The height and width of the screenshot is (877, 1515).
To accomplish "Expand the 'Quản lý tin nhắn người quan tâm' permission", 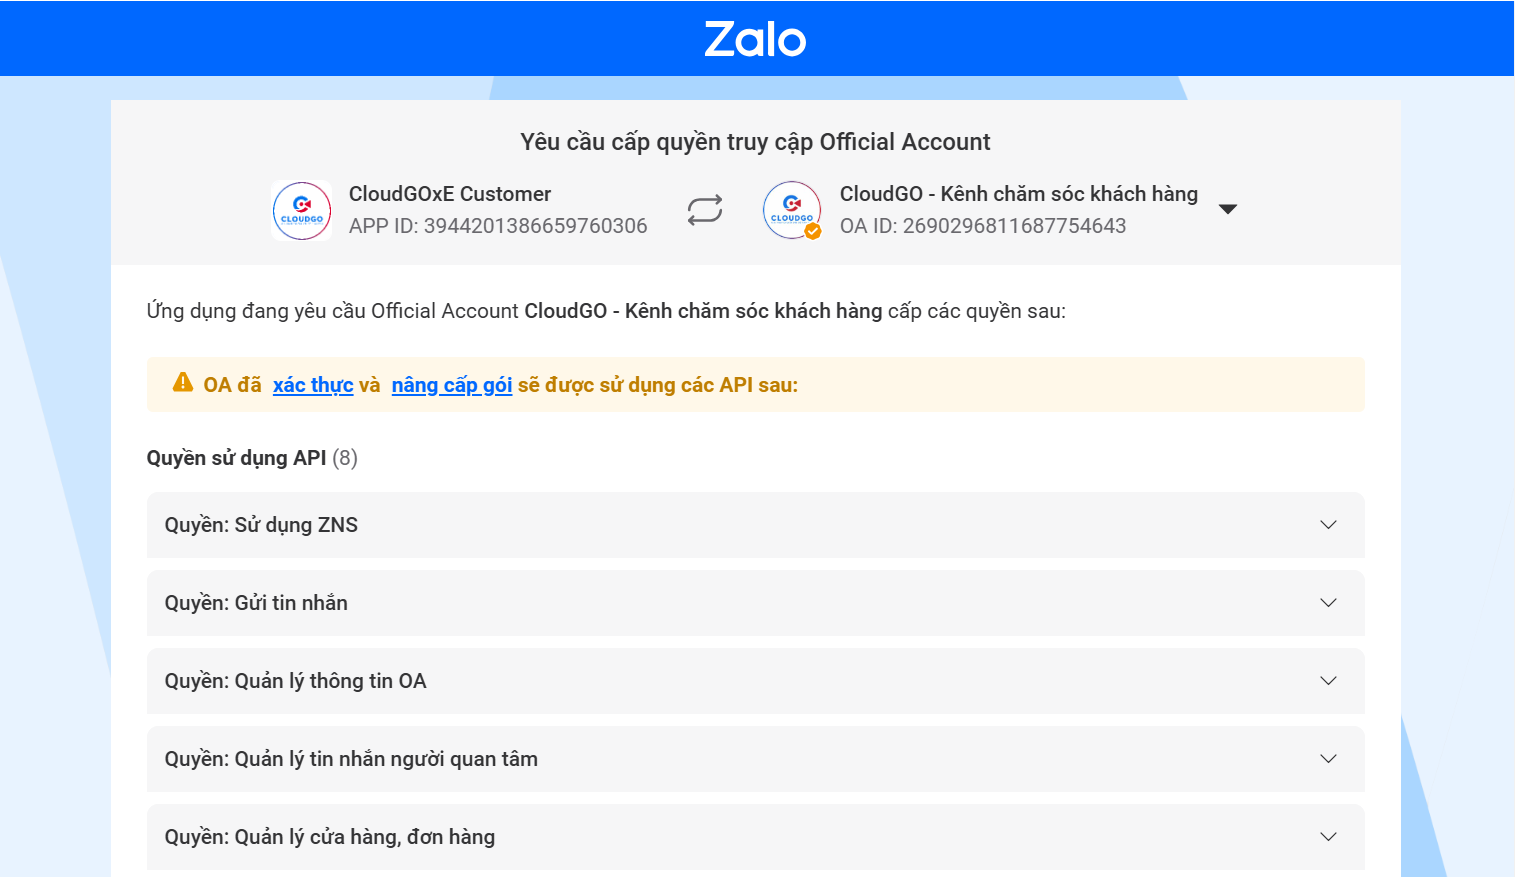I will (1328, 759).
